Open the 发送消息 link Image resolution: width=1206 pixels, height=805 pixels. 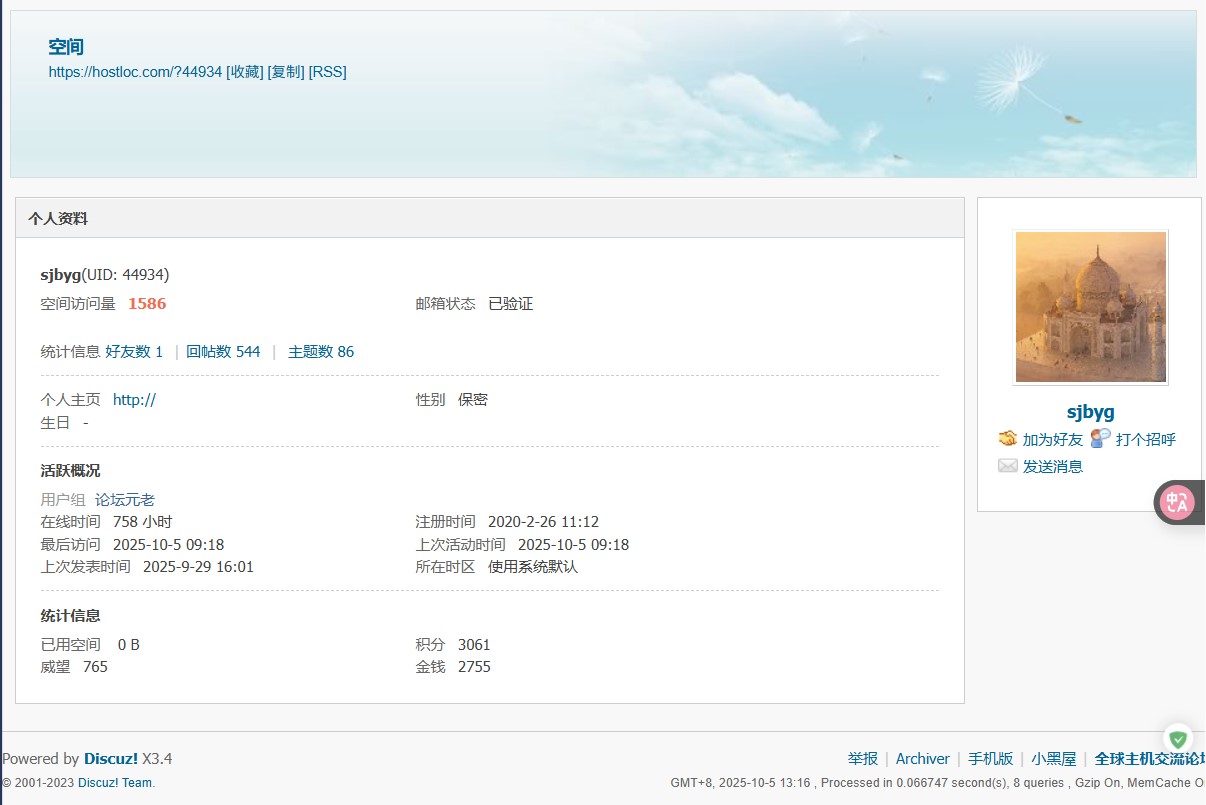pyautogui.click(x=1052, y=467)
